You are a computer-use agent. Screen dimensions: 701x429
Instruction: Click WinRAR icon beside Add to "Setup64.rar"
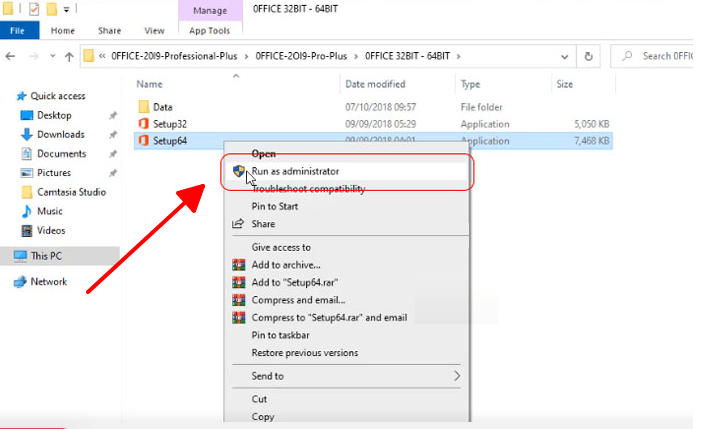click(x=239, y=282)
